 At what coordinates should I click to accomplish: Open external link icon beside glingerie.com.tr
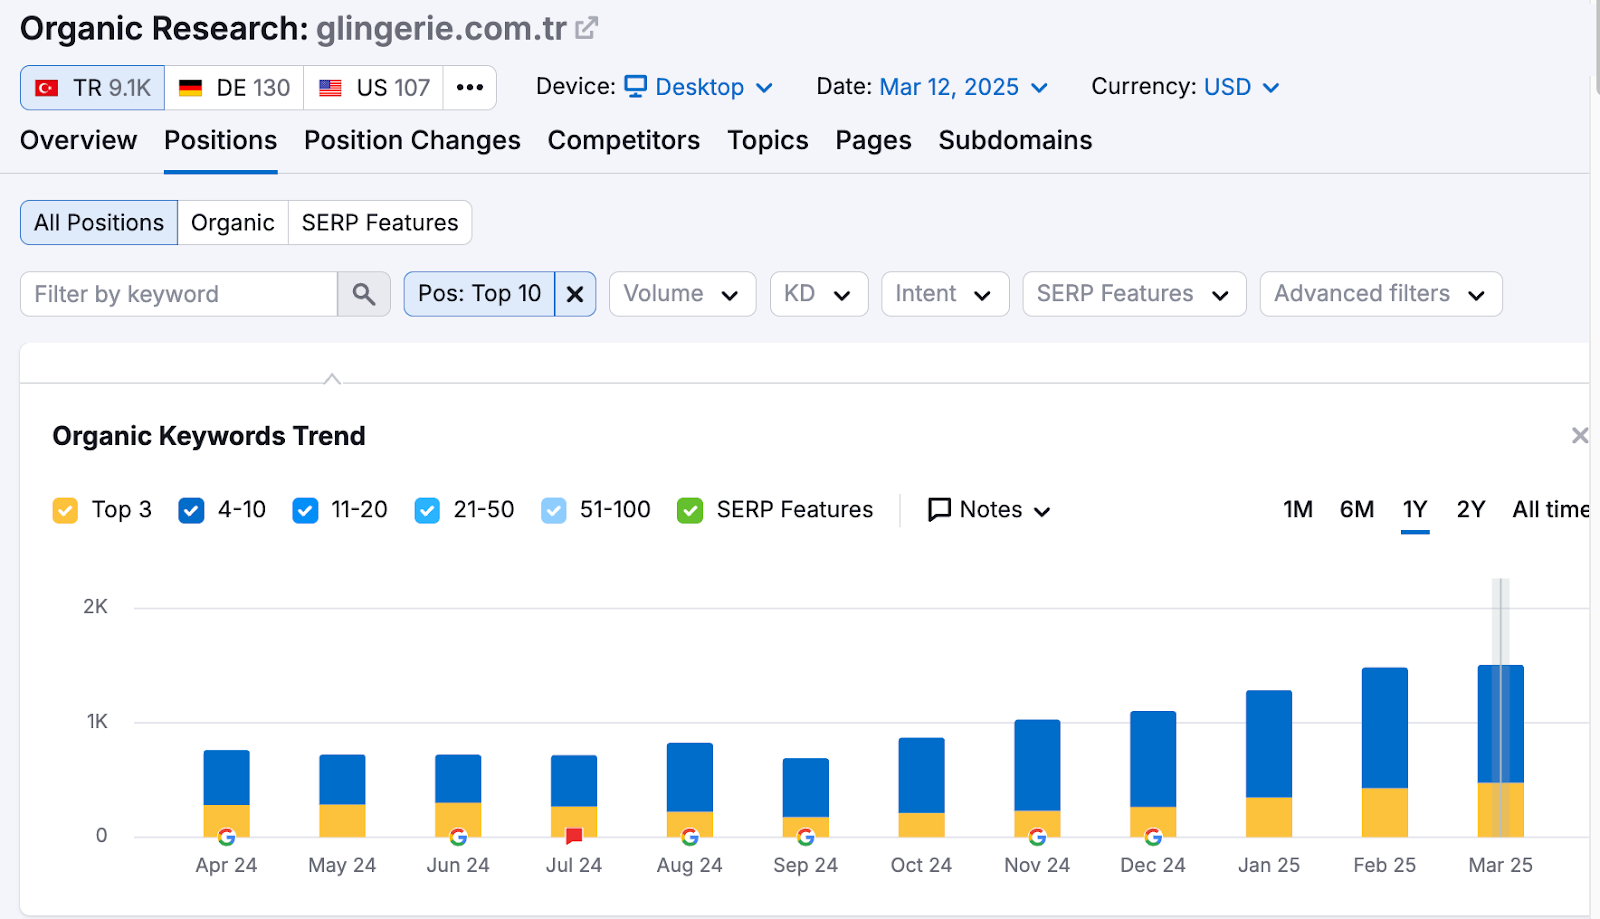(x=587, y=28)
